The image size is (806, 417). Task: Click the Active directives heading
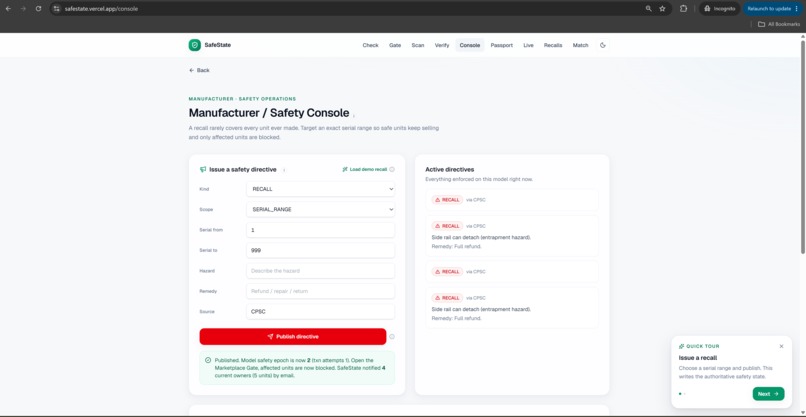click(x=450, y=169)
